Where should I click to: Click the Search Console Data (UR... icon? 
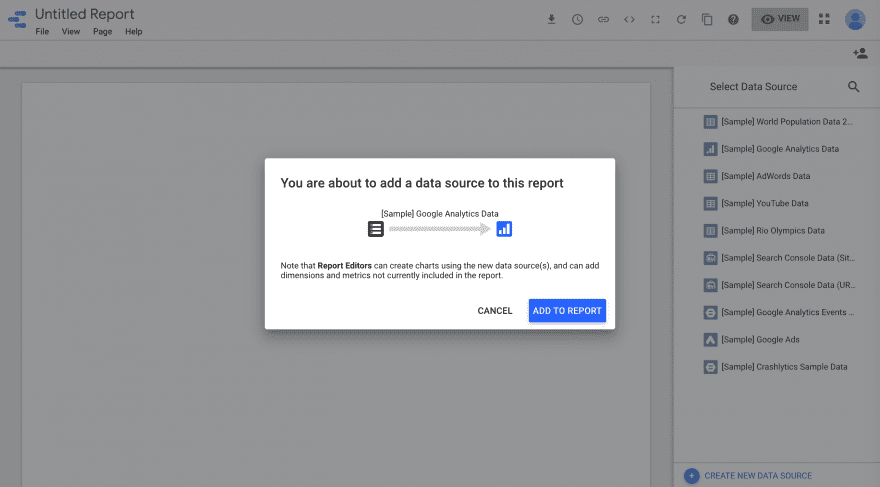(710, 285)
